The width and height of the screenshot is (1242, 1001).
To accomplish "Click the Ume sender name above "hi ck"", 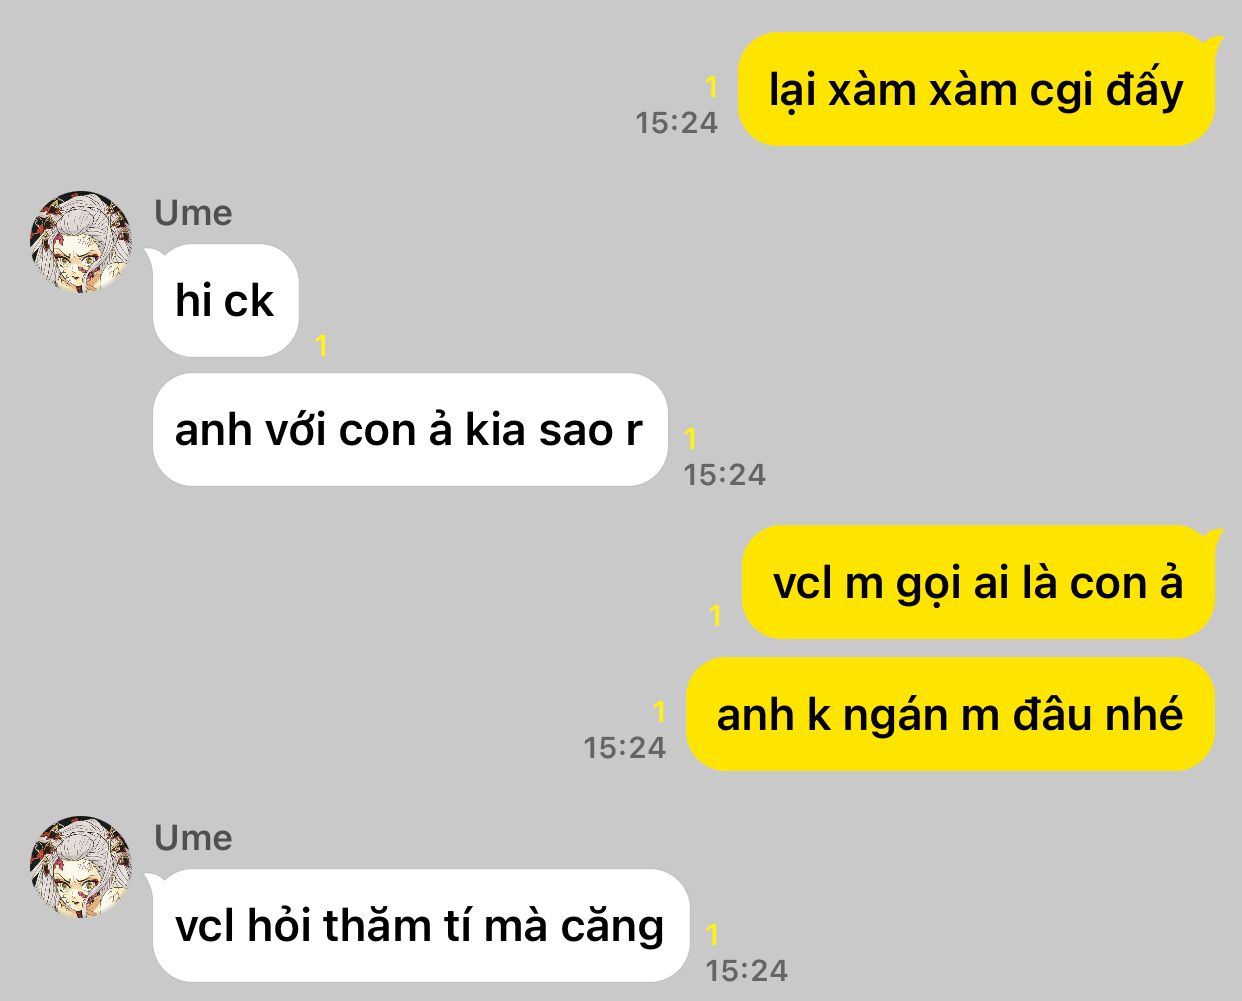I will pyautogui.click(x=193, y=213).
